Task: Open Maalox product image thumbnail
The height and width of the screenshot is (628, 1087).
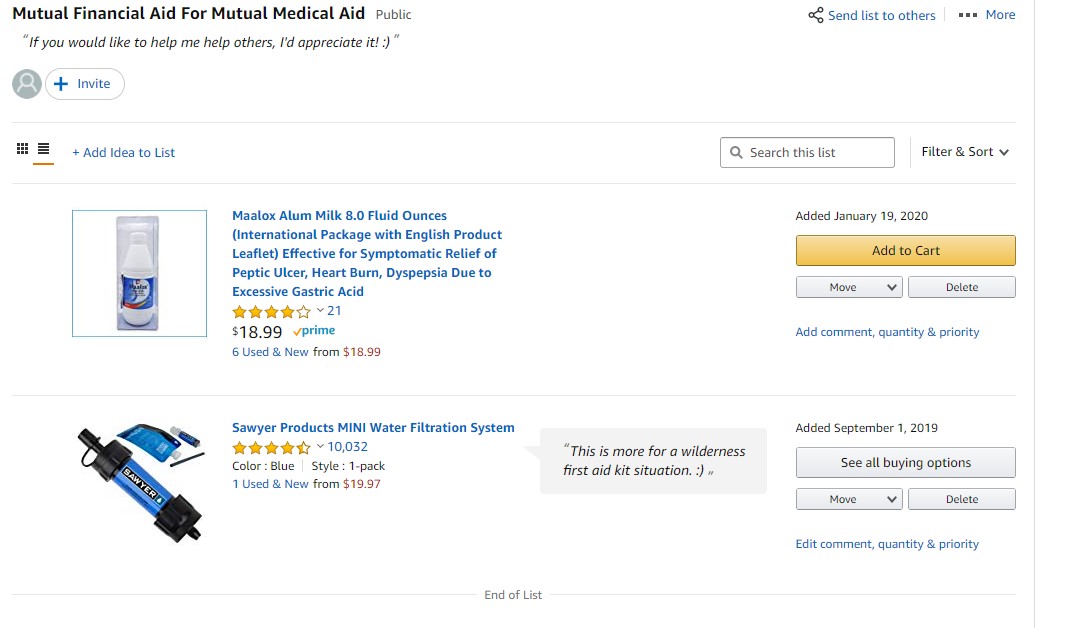Action: pos(139,273)
